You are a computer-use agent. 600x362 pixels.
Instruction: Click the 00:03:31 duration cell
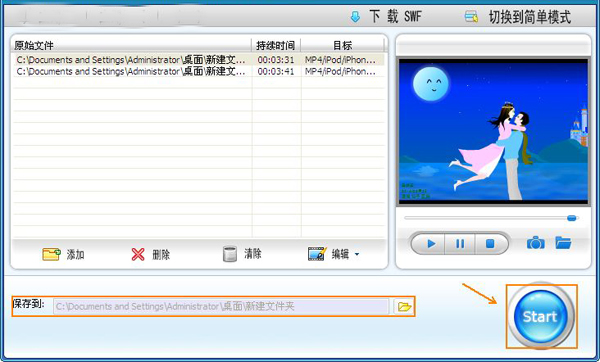(276, 60)
